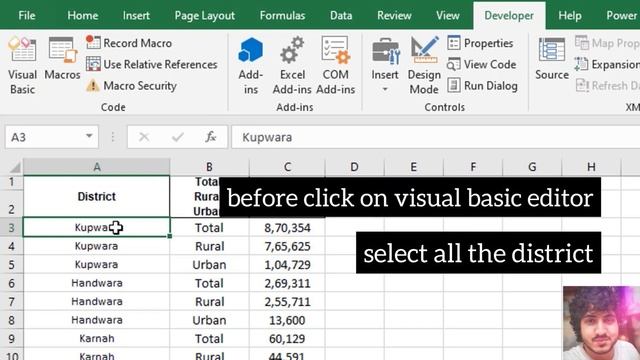Open the Add-ins store
The image size is (640, 360).
tap(251, 65)
